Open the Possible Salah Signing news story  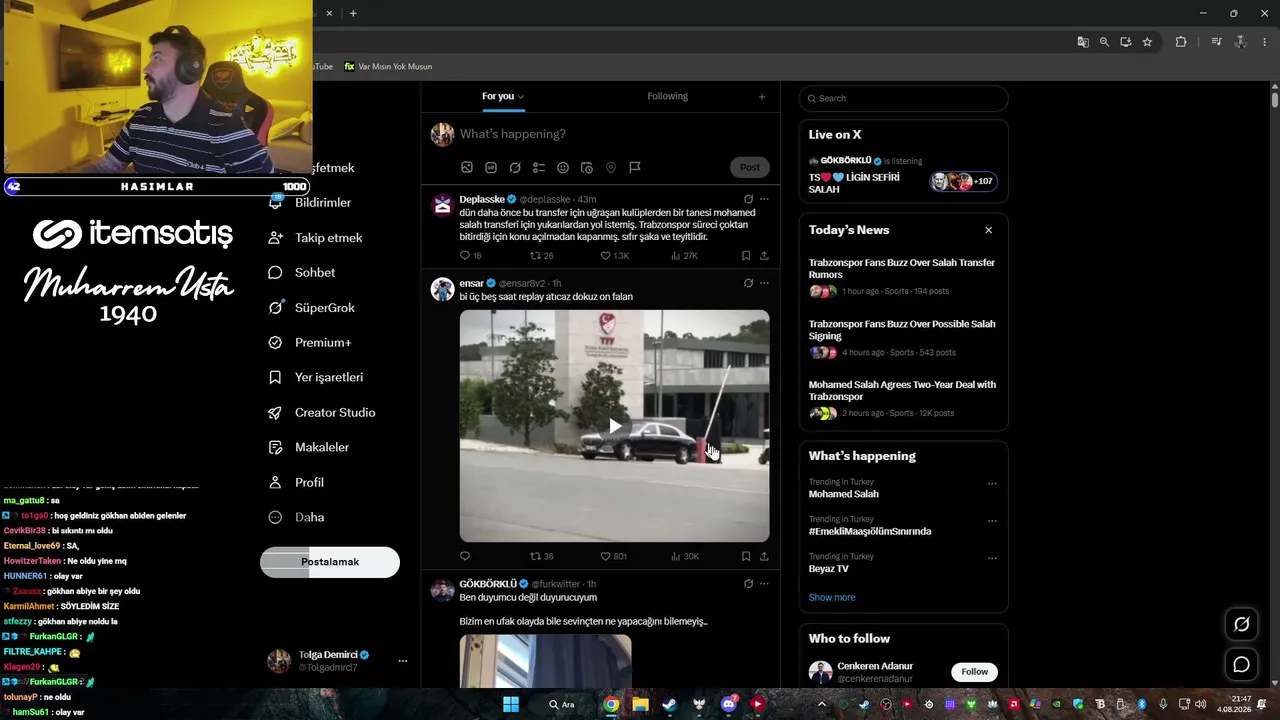pos(902,338)
